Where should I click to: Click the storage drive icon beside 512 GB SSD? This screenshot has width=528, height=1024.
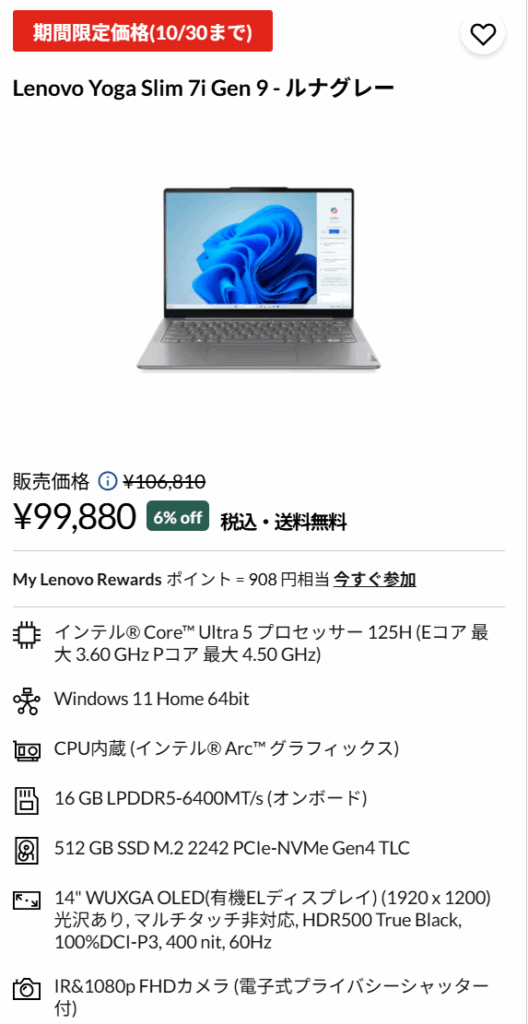point(27,850)
